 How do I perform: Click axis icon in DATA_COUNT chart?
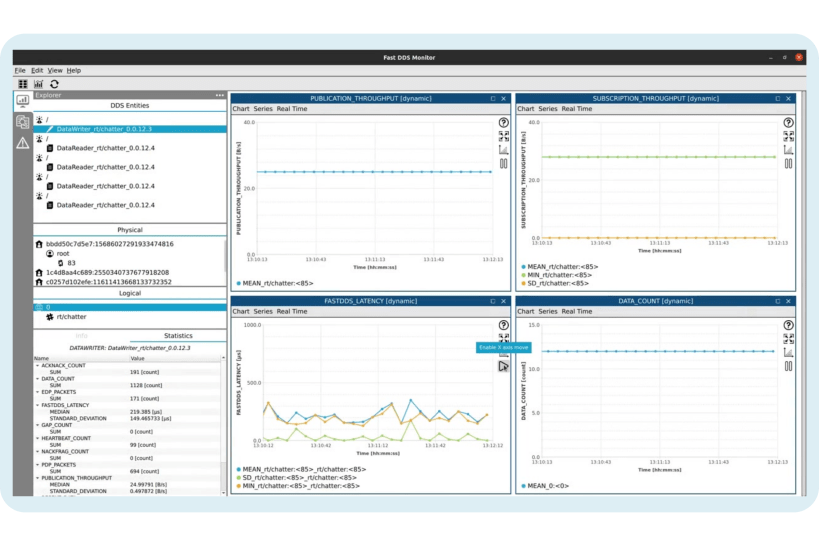click(789, 353)
